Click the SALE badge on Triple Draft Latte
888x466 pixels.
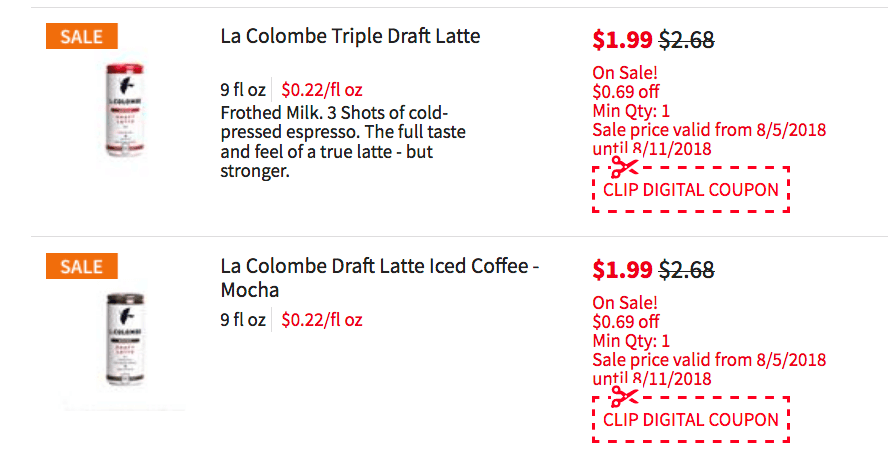[x=82, y=36]
